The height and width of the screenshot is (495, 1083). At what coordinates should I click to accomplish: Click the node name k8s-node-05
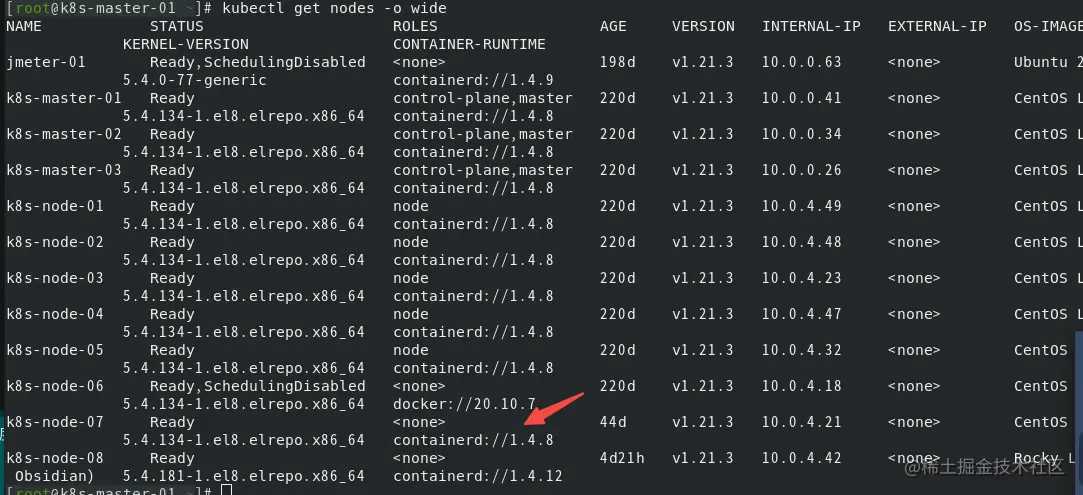(x=55, y=349)
